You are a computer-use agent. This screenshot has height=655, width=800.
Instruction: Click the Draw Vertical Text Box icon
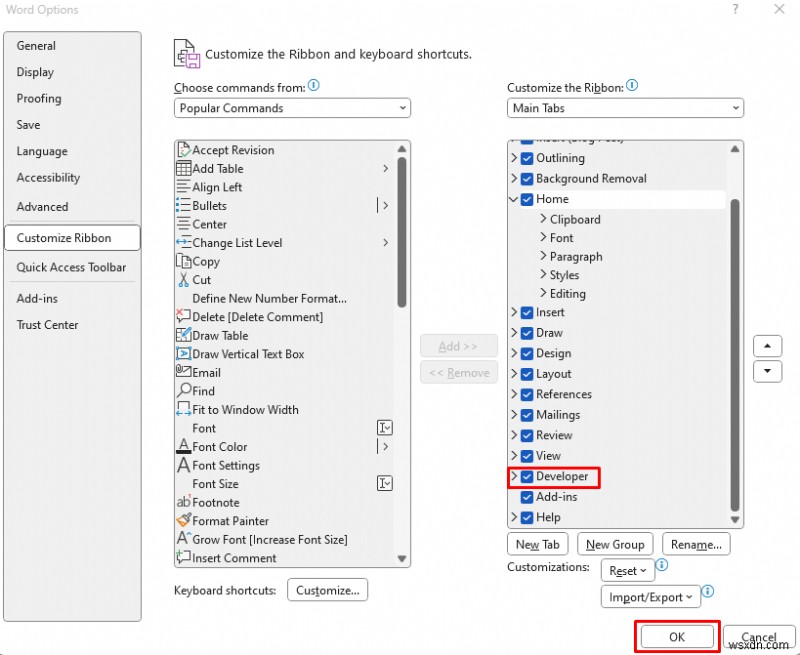183,354
